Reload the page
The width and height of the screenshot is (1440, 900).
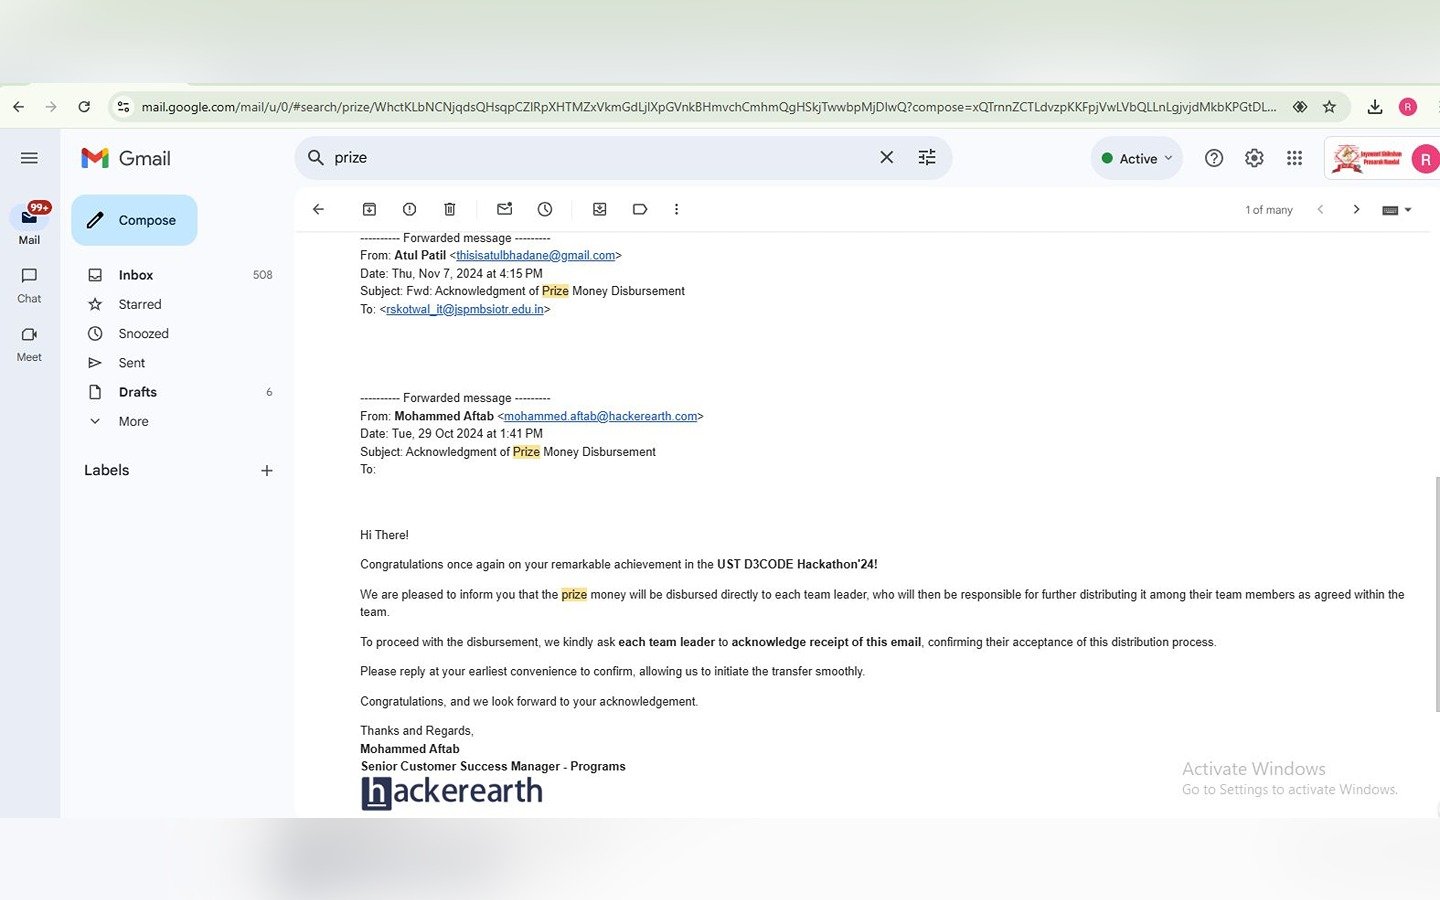pyautogui.click(x=84, y=107)
